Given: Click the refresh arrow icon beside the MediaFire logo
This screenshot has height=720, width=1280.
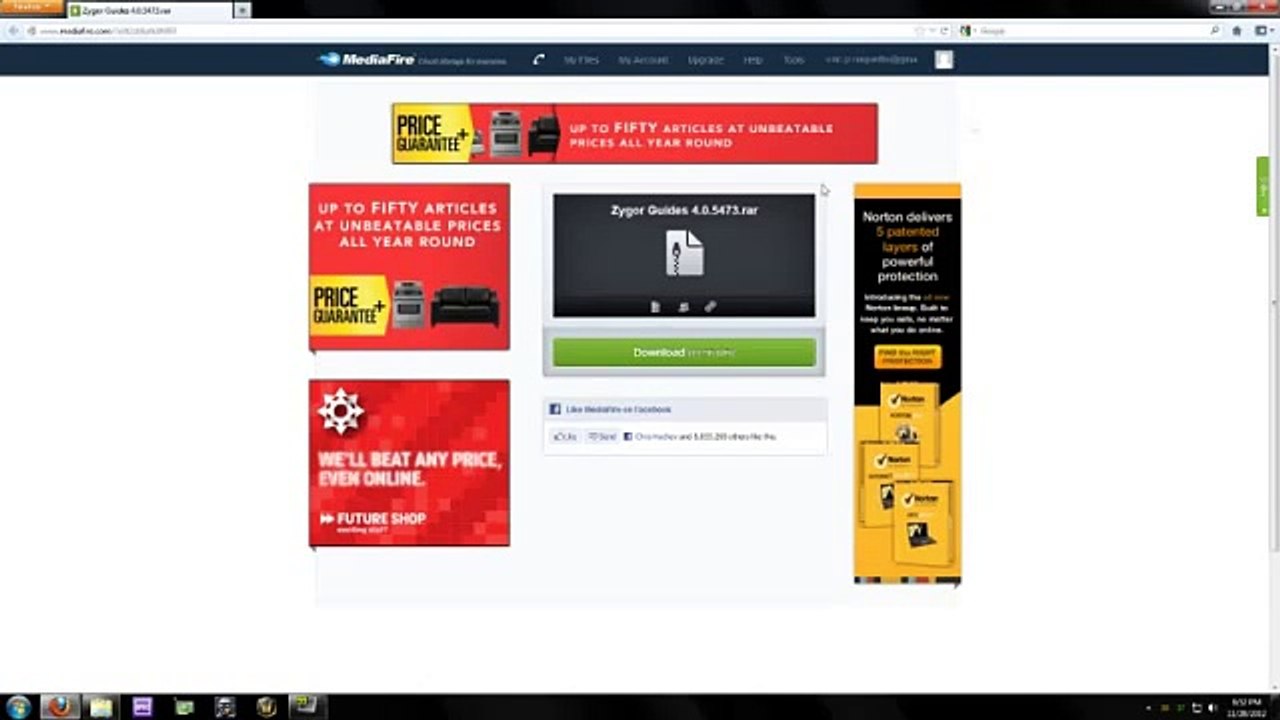Looking at the screenshot, I should 539,60.
